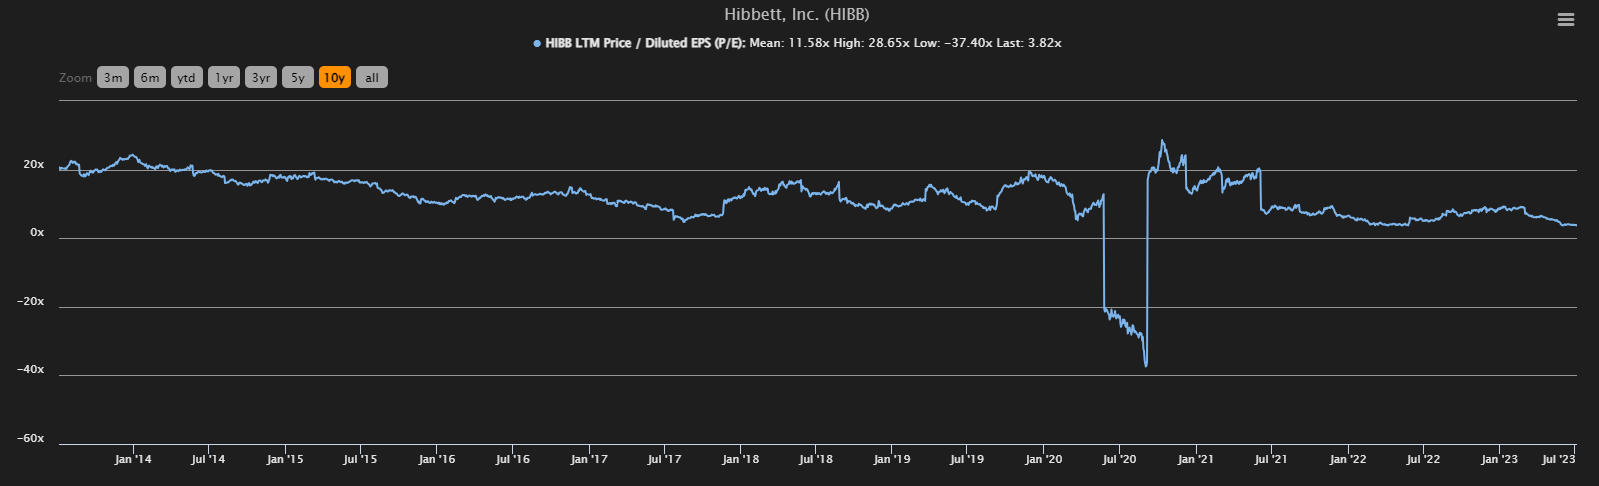Click the Jan '23 x-axis label
Image resolution: width=1599 pixels, height=486 pixels.
[x=1499, y=459]
